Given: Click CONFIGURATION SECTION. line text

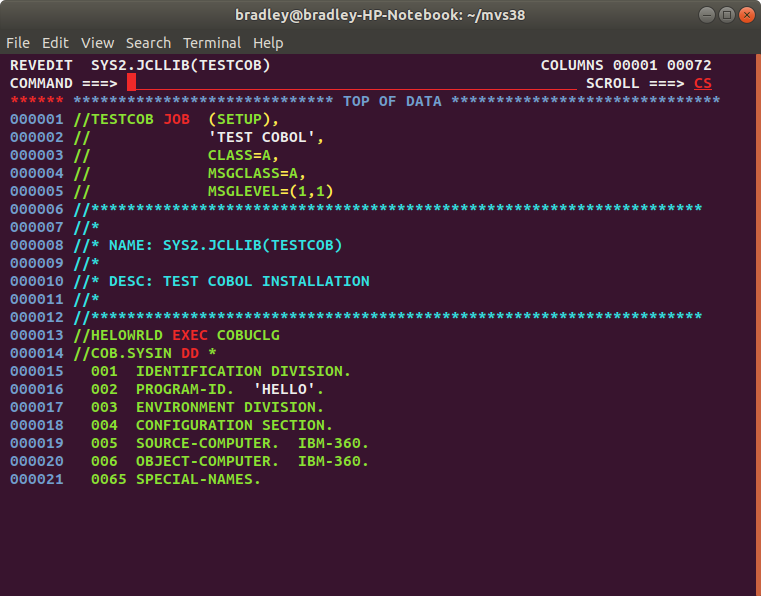Looking at the screenshot, I should coord(234,425).
